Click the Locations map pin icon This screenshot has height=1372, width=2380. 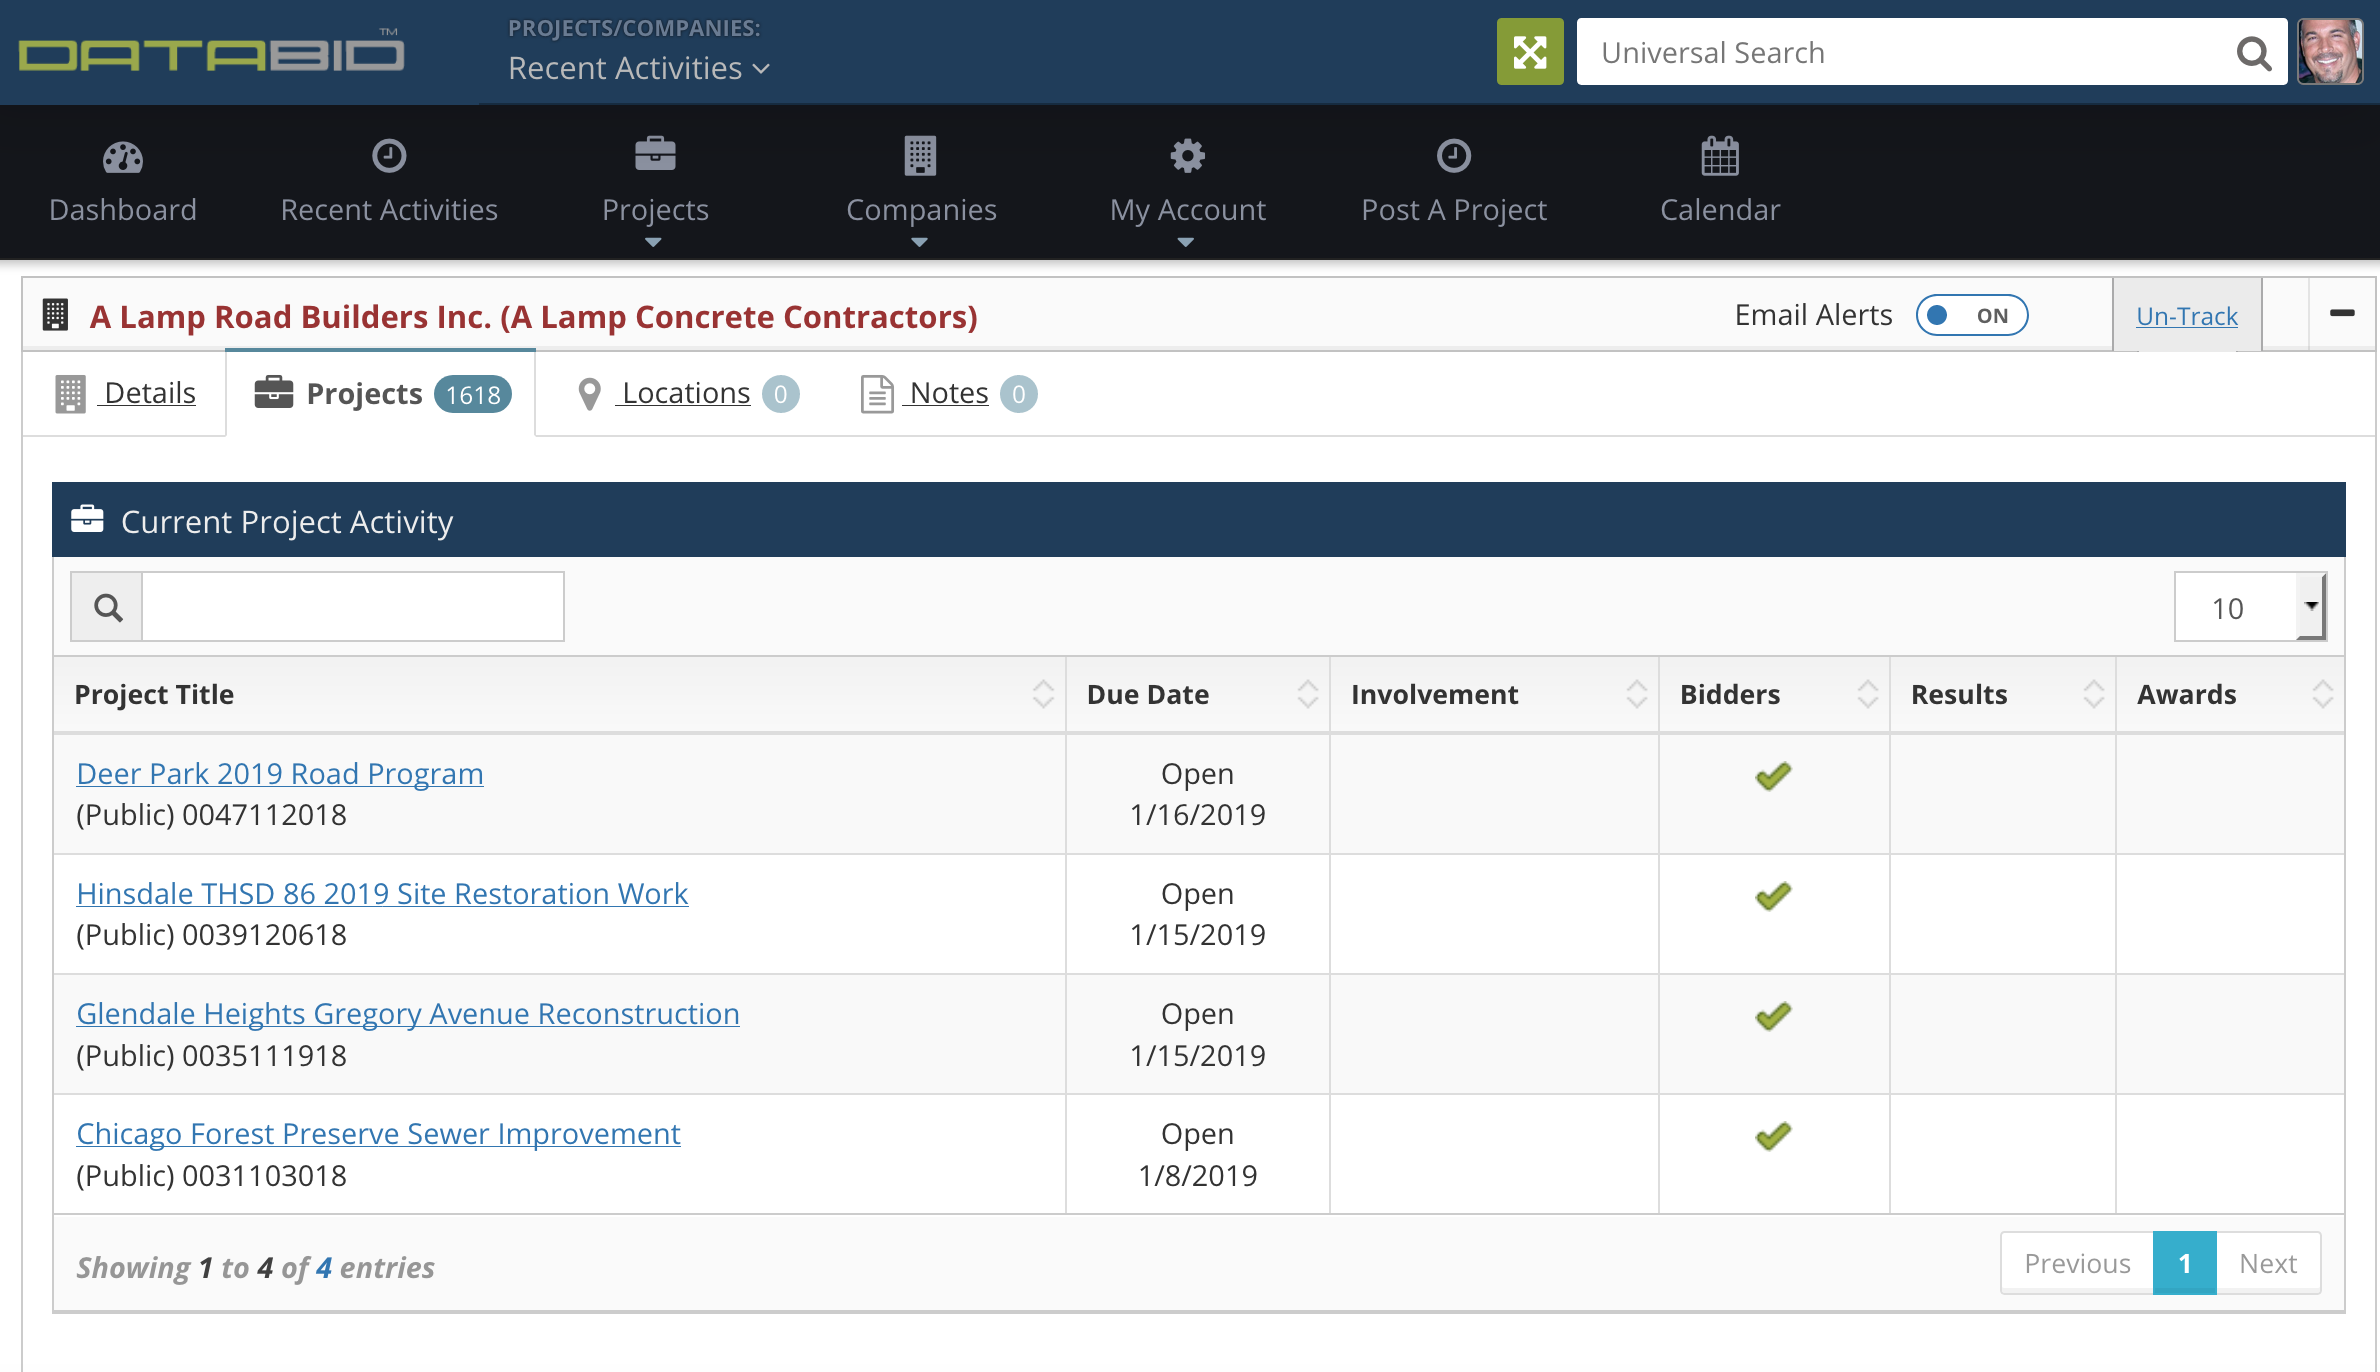coord(589,394)
